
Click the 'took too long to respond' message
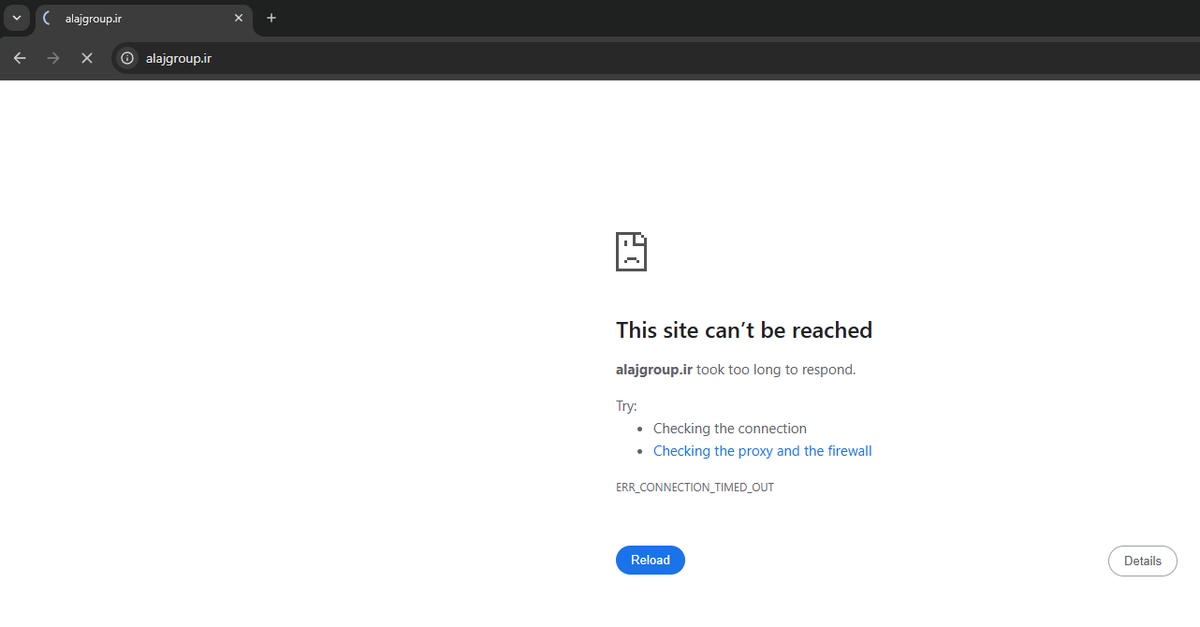pos(776,369)
